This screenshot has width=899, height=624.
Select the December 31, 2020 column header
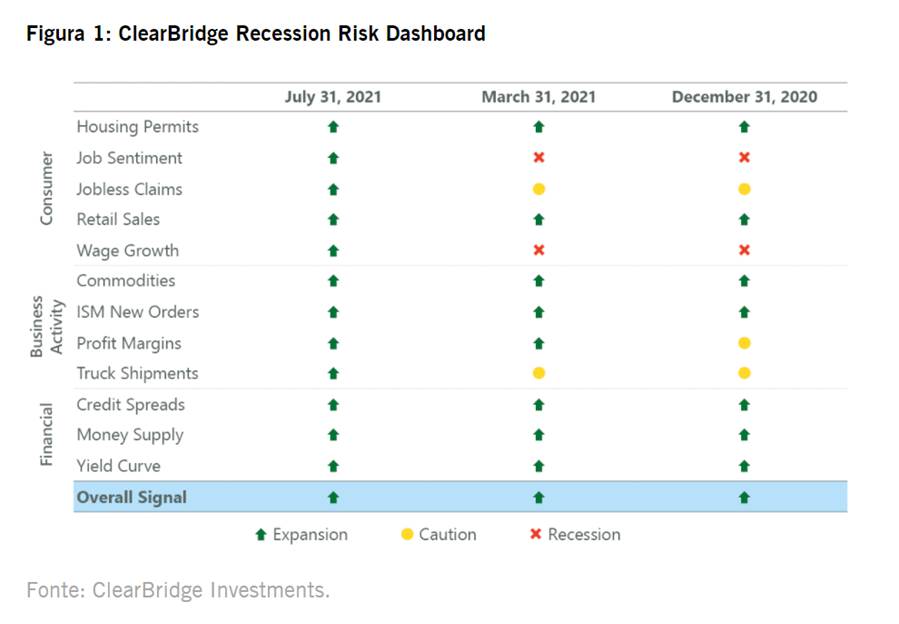pos(744,97)
